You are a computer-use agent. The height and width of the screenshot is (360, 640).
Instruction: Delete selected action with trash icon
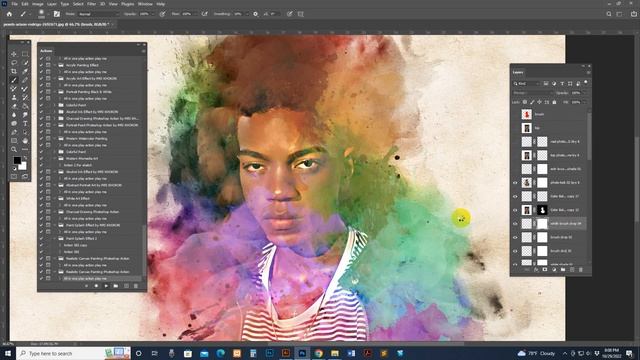click(136, 286)
